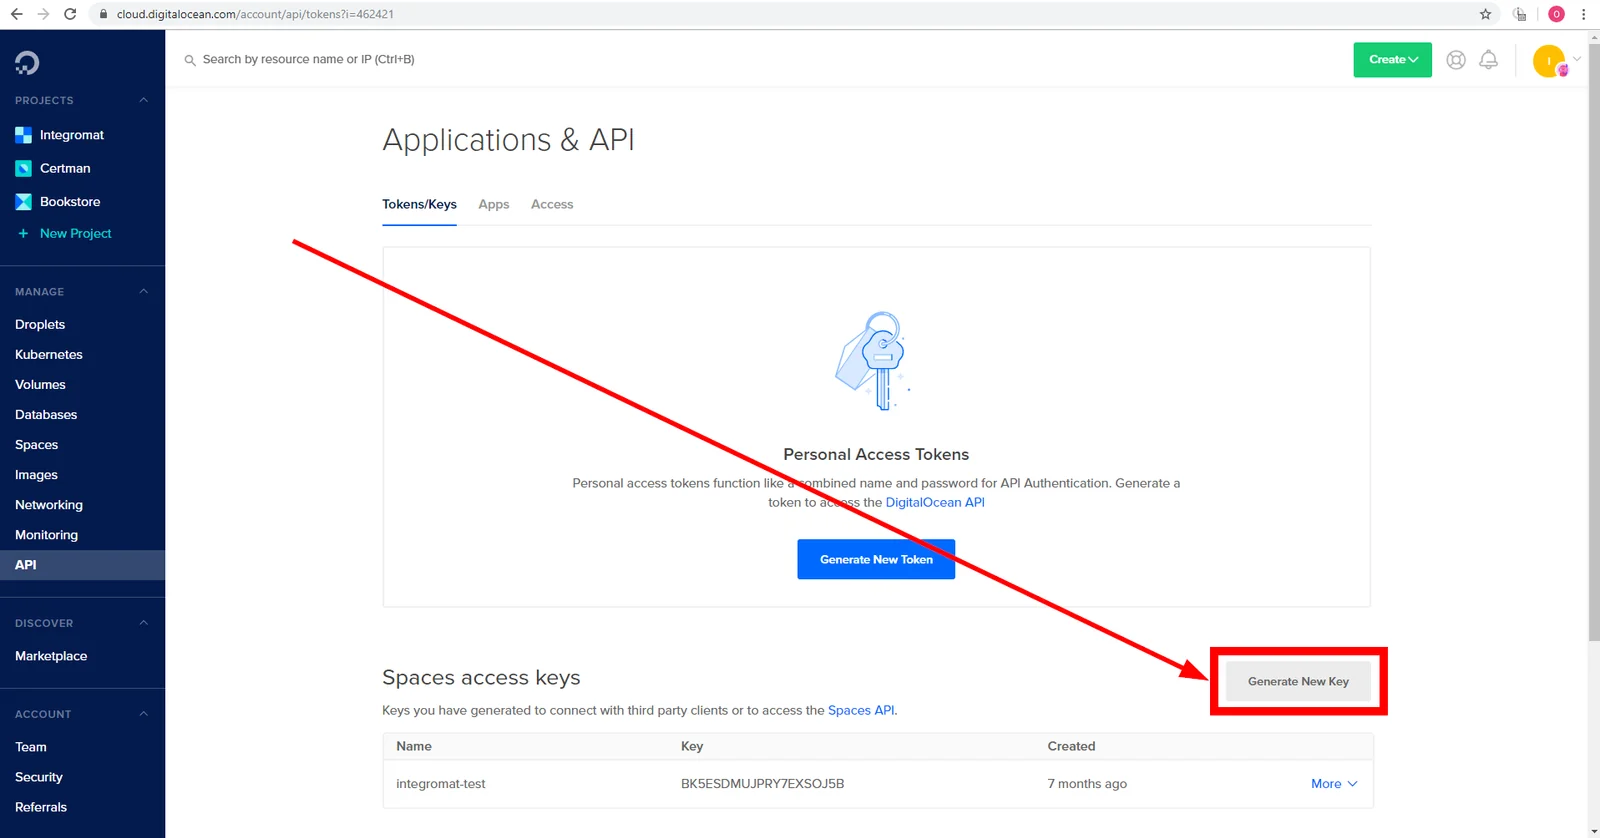Collapse the Discover section
This screenshot has height=838, width=1600.
click(x=144, y=623)
